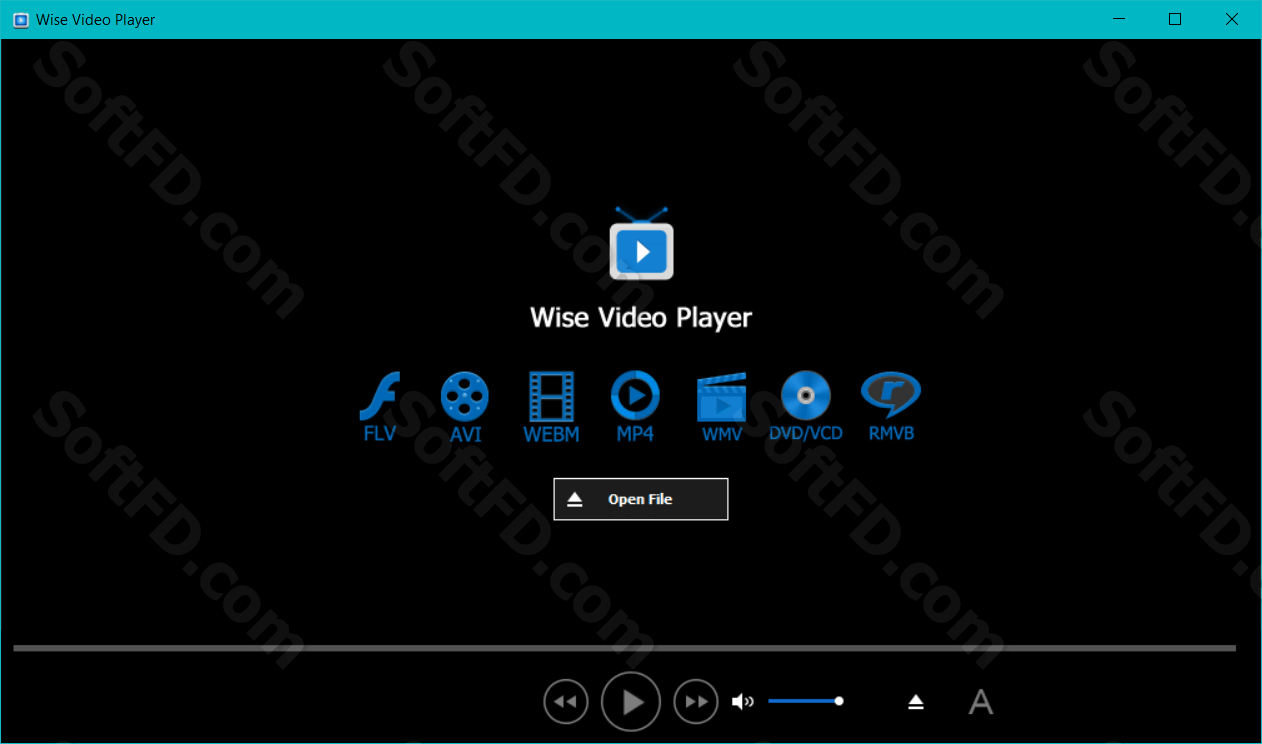Click the video progress seek bar
The height and width of the screenshot is (744, 1262).
point(625,648)
